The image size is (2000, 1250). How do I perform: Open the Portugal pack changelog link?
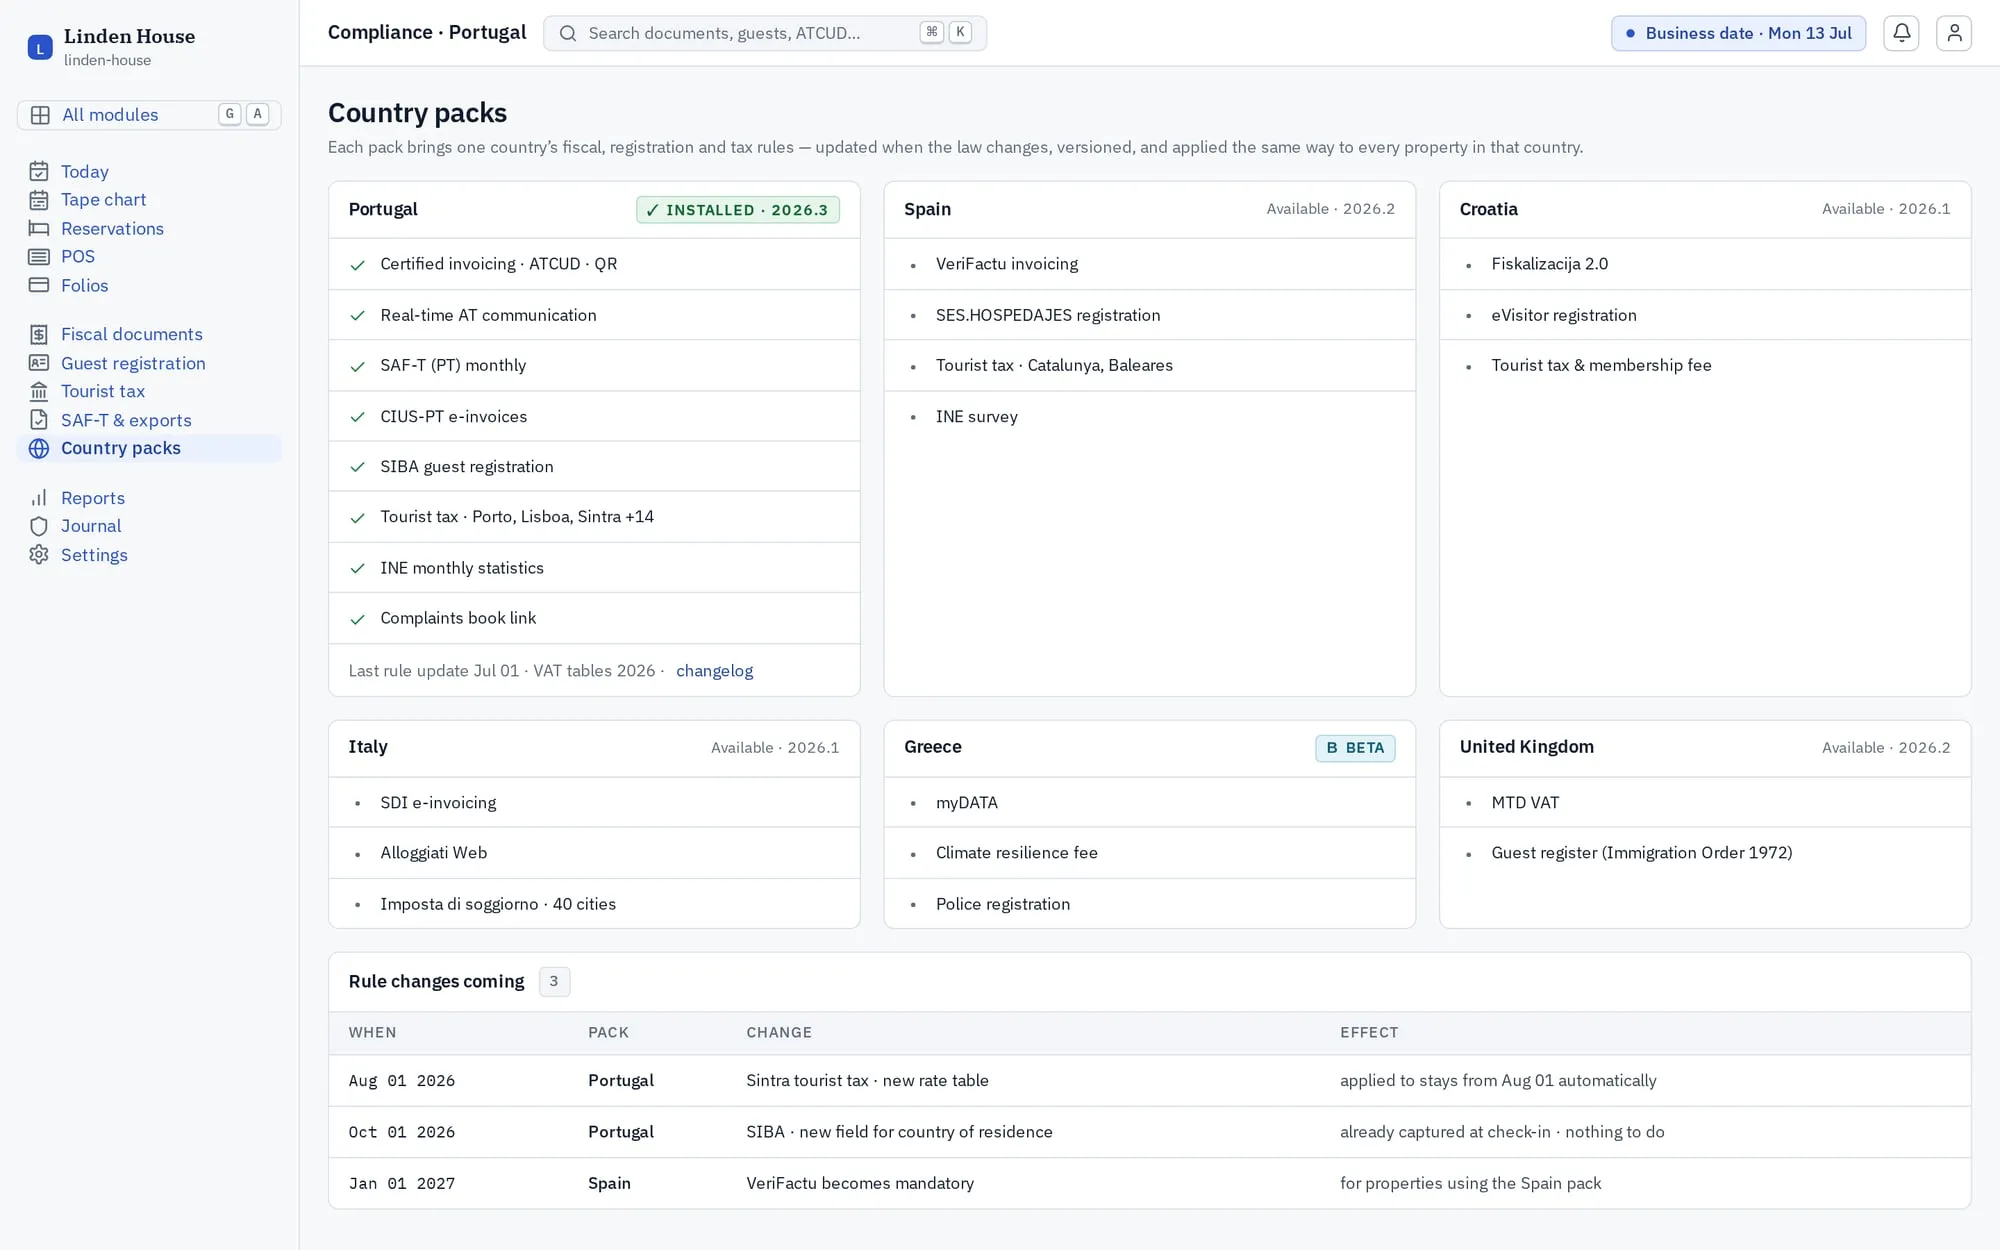pyautogui.click(x=714, y=671)
